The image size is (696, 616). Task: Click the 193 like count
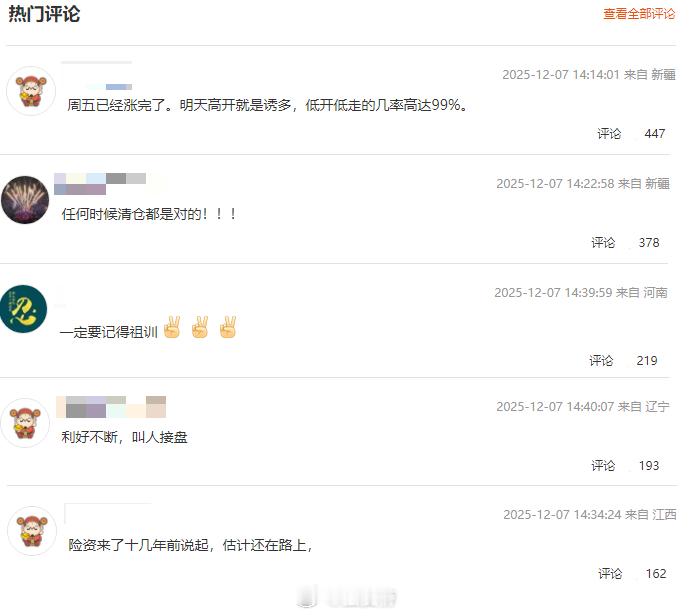click(x=649, y=466)
